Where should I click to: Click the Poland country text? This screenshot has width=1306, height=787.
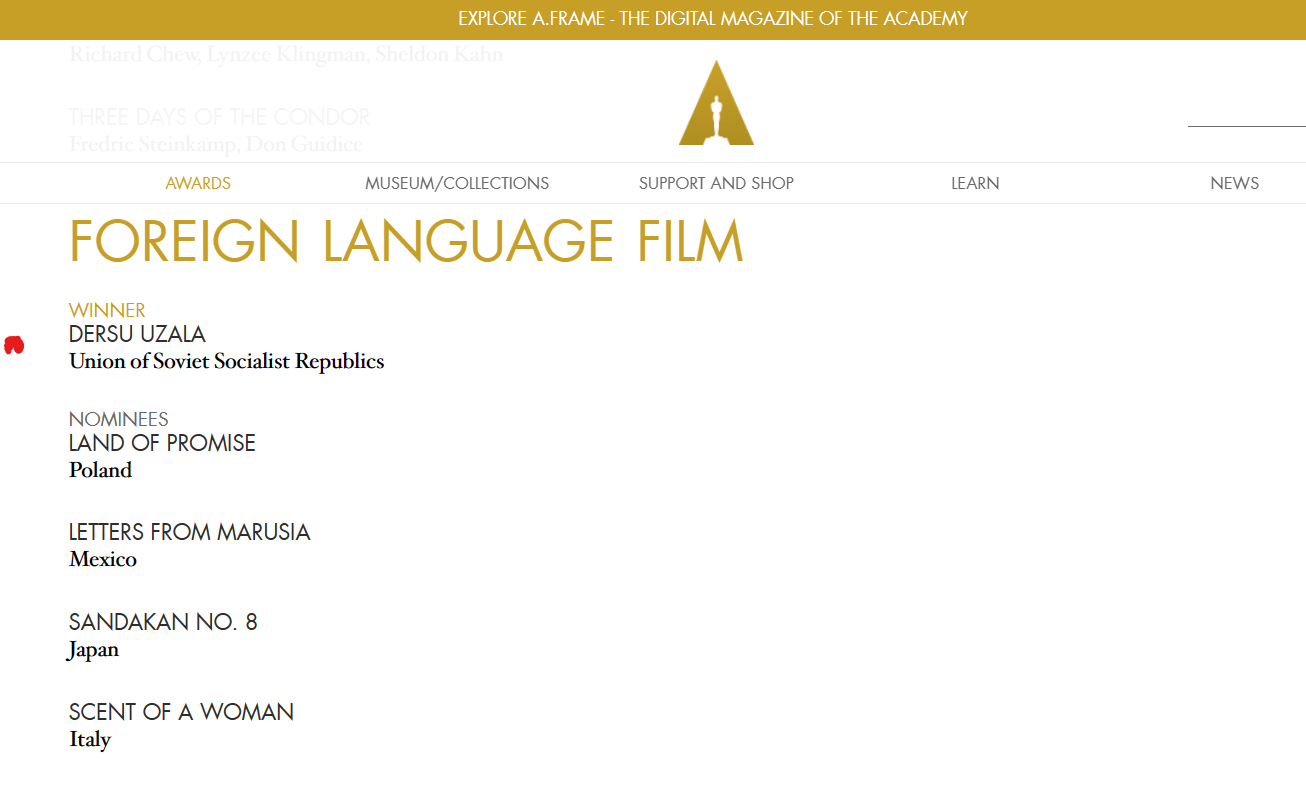pos(100,470)
